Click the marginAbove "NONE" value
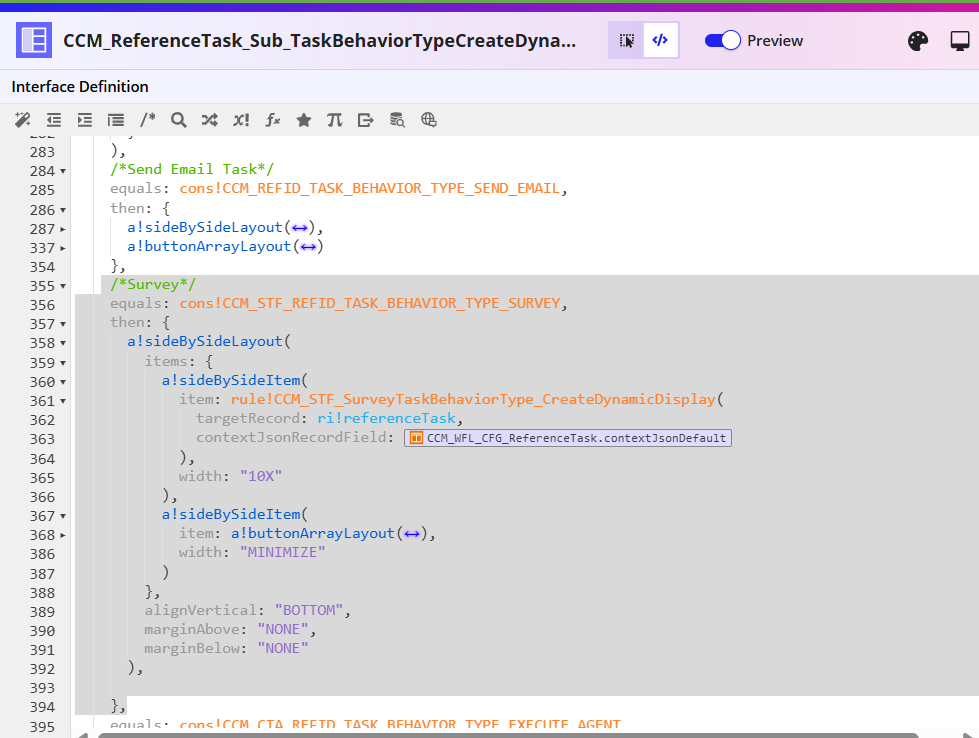Image resolution: width=979 pixels, height=738 pixels. tap(283, 629)
